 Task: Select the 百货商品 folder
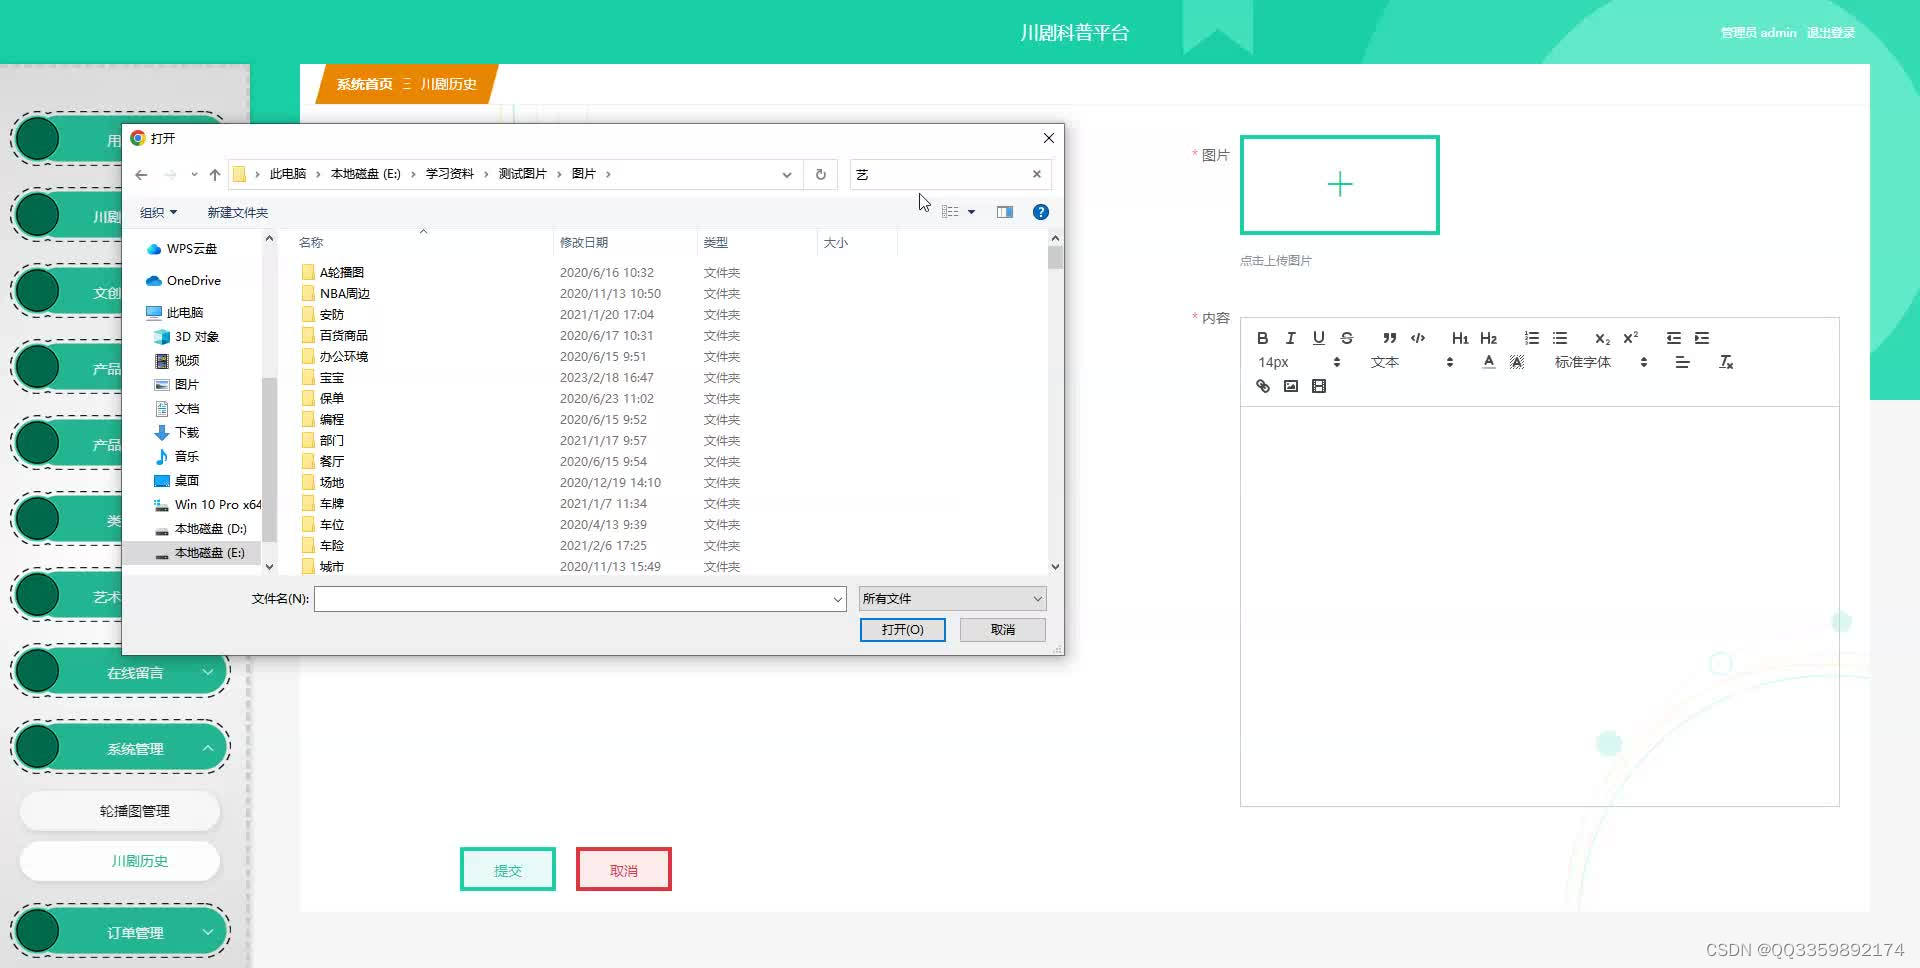point(343,335)
